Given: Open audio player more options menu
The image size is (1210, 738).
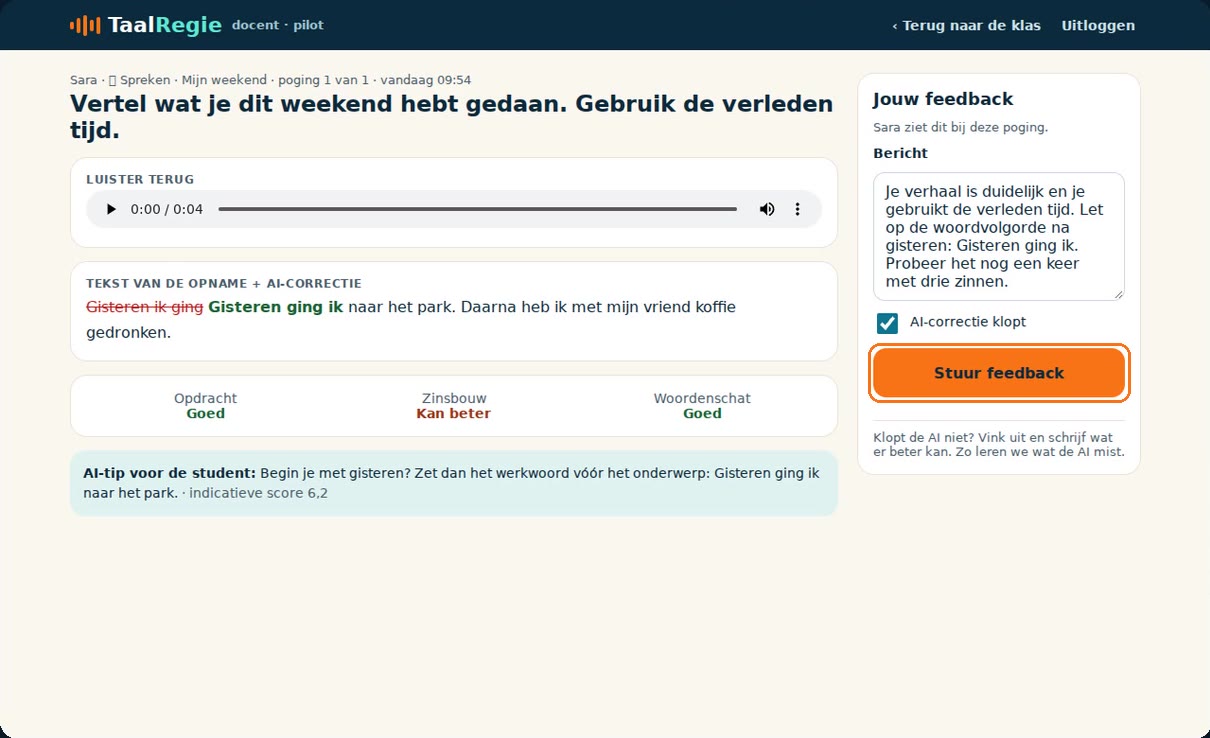Looking at the screenshot, I should (x=798, y=209).
